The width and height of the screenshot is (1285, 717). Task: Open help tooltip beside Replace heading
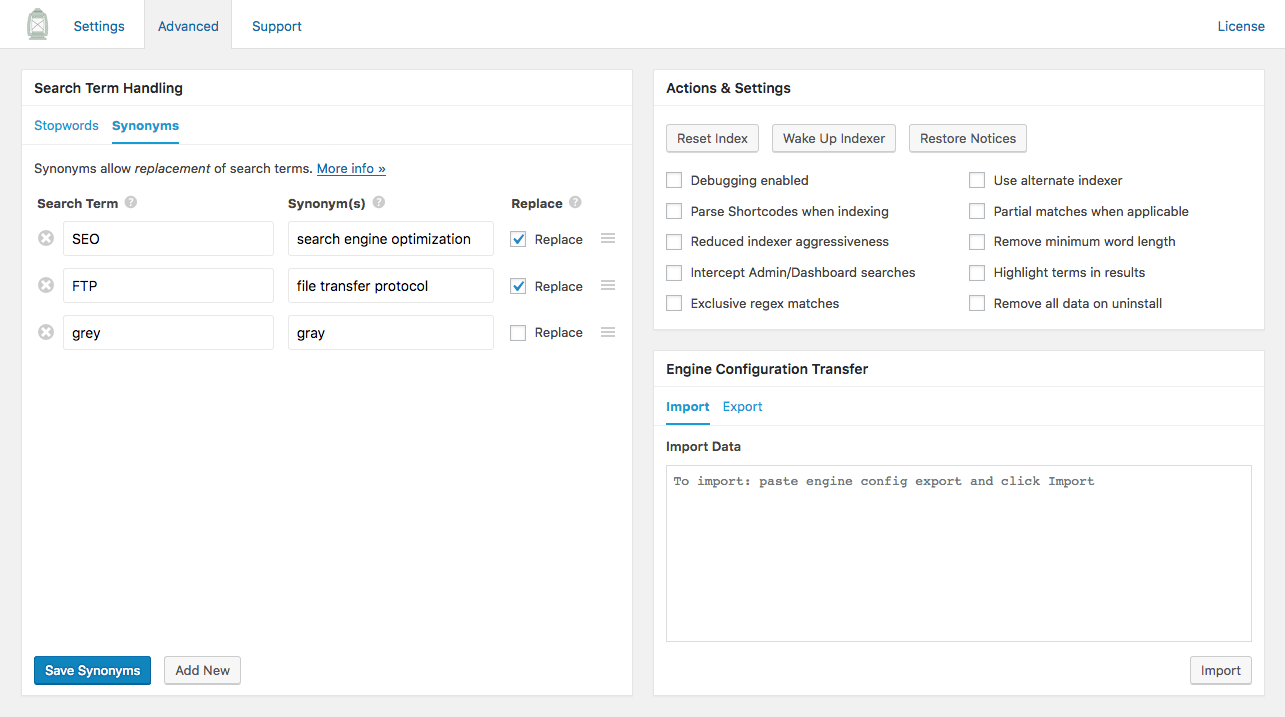click(x=575, y=203)
